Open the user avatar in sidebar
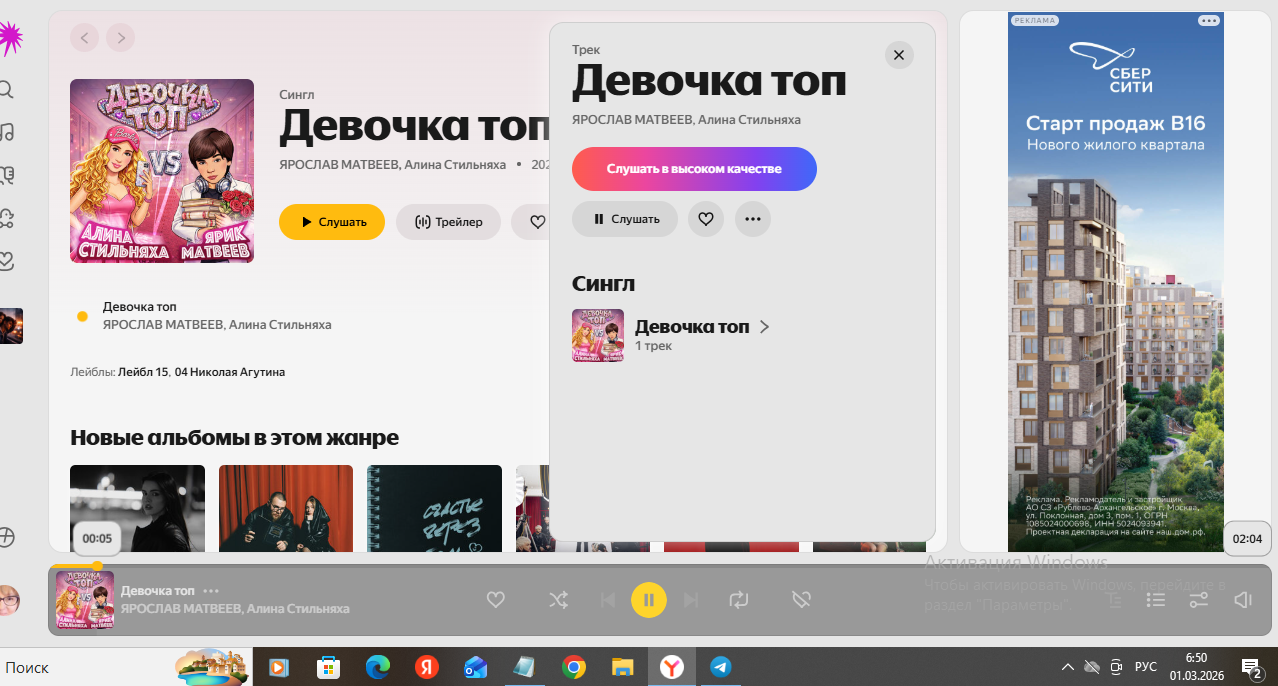The height and width of the screenshot is (686, 1278). click(8, 600)
